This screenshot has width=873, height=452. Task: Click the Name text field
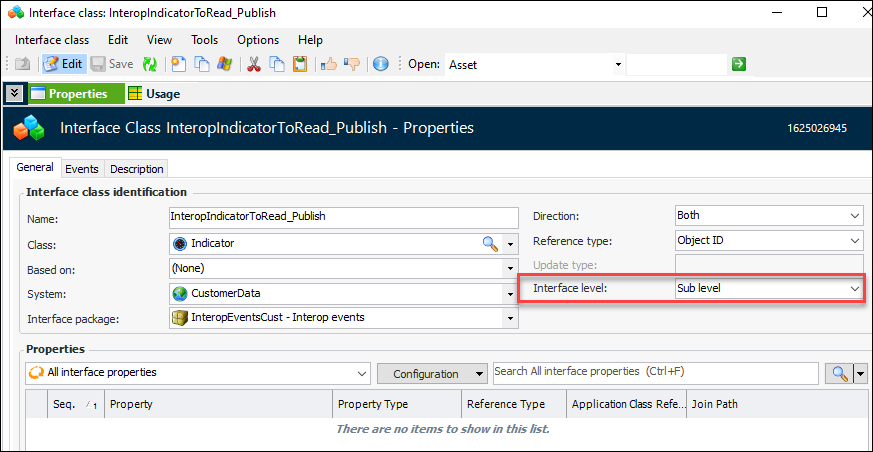344,217
